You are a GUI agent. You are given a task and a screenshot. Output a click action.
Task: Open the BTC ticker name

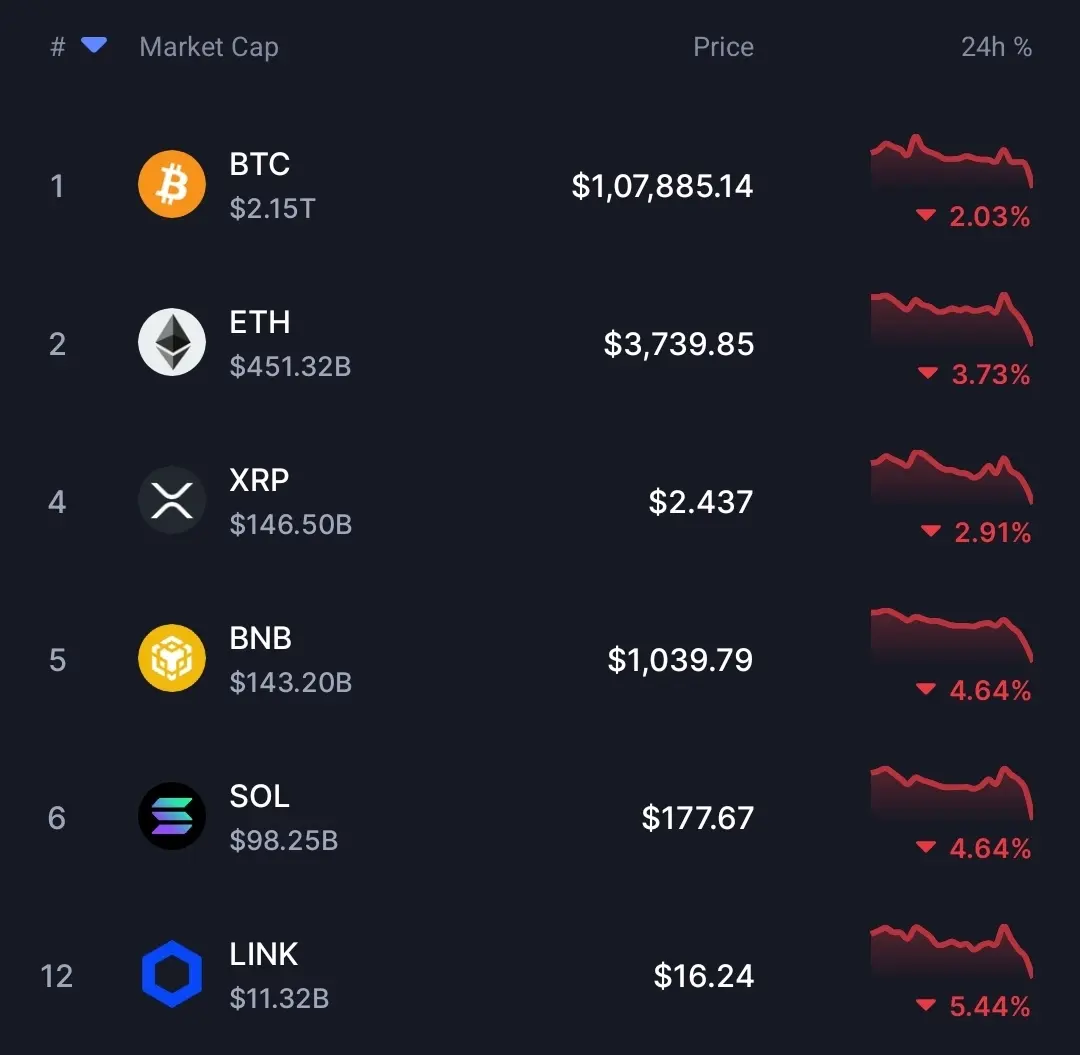coord(260,165)
